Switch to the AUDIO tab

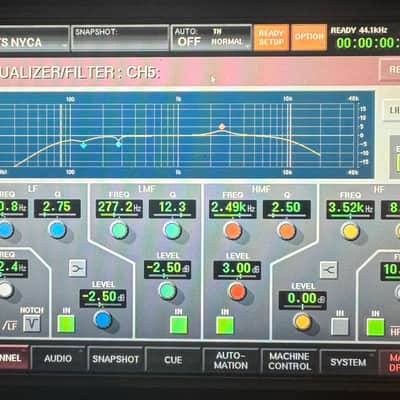coord(58,359)
